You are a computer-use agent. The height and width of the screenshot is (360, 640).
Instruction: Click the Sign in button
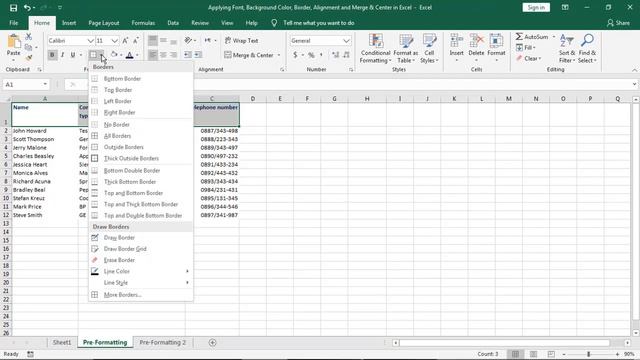point(536,7)
